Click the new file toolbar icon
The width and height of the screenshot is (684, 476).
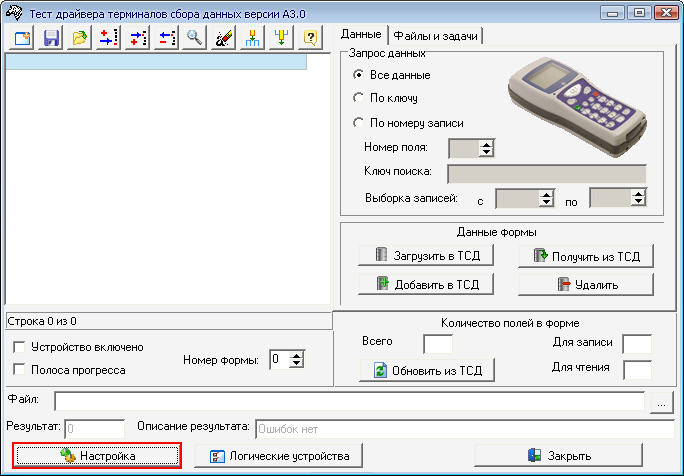coord(21,38)
